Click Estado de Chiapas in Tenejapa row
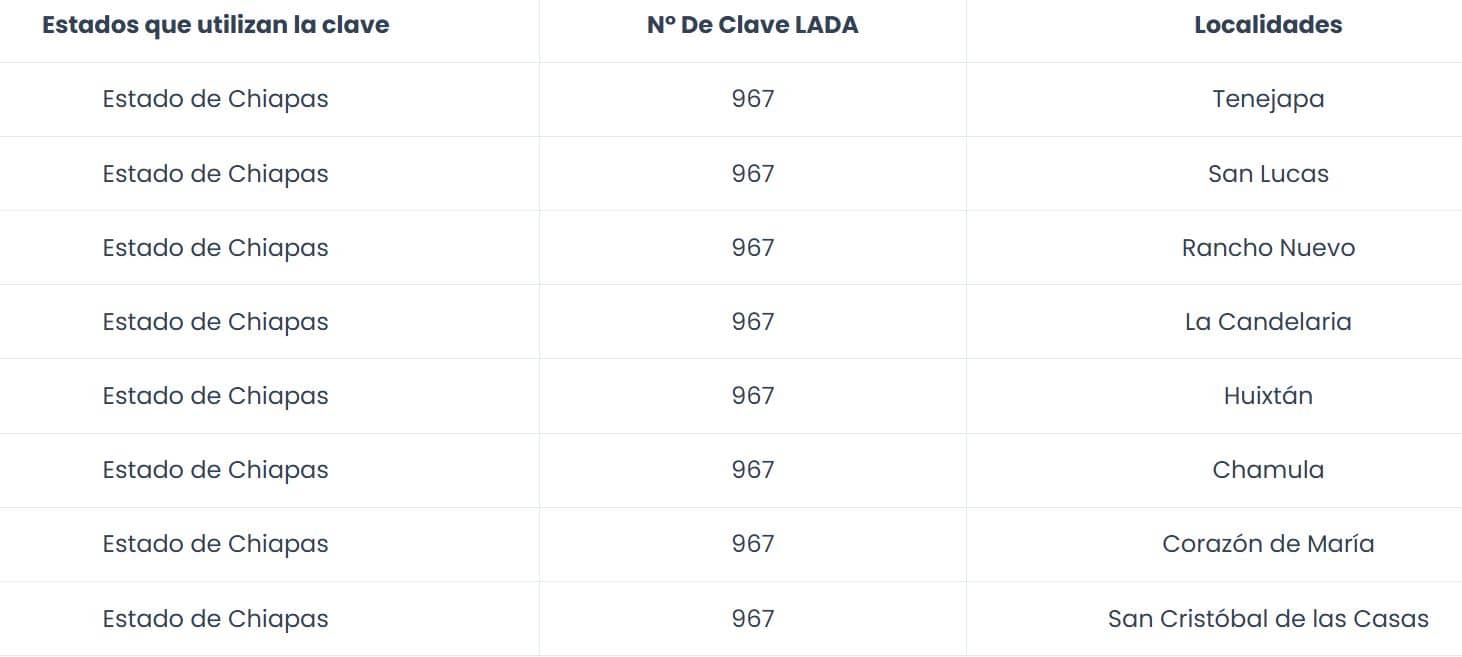This screenshot has width=1462, height=657. click(216, 99)
